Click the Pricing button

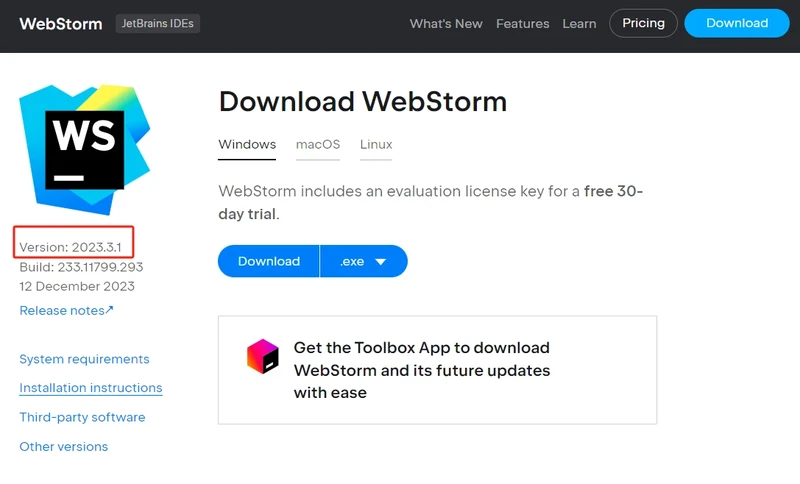[643, 23]
